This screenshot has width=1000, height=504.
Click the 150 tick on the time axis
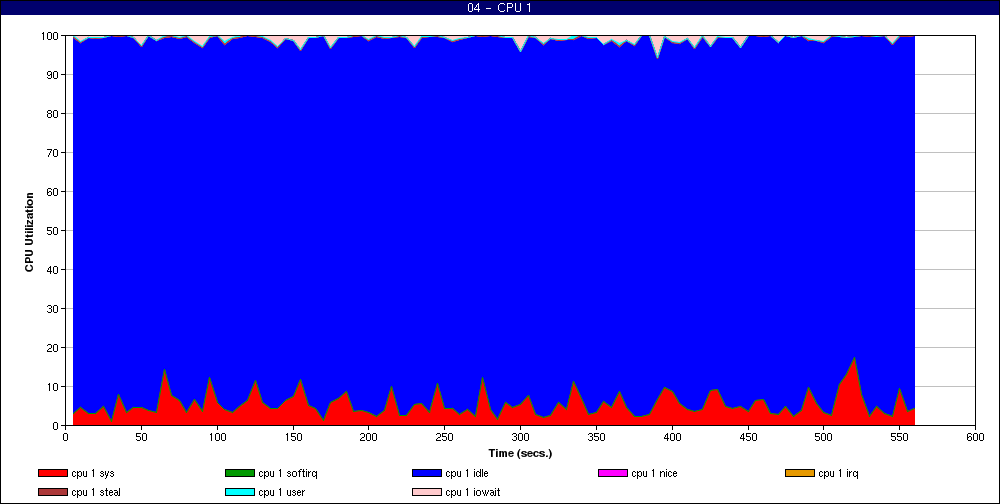tap(293, 437)
